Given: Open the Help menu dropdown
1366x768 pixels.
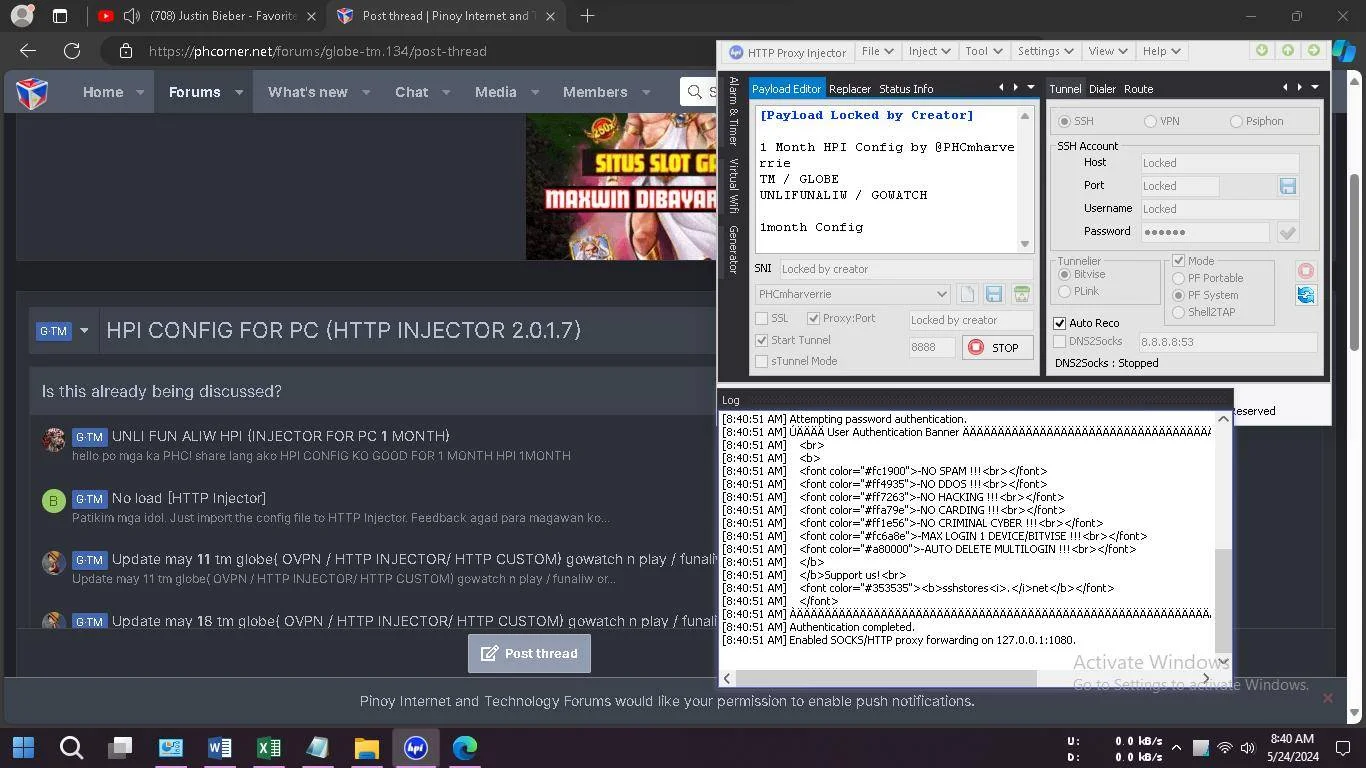Looking at the screenshot, I should pos(1161,51).
